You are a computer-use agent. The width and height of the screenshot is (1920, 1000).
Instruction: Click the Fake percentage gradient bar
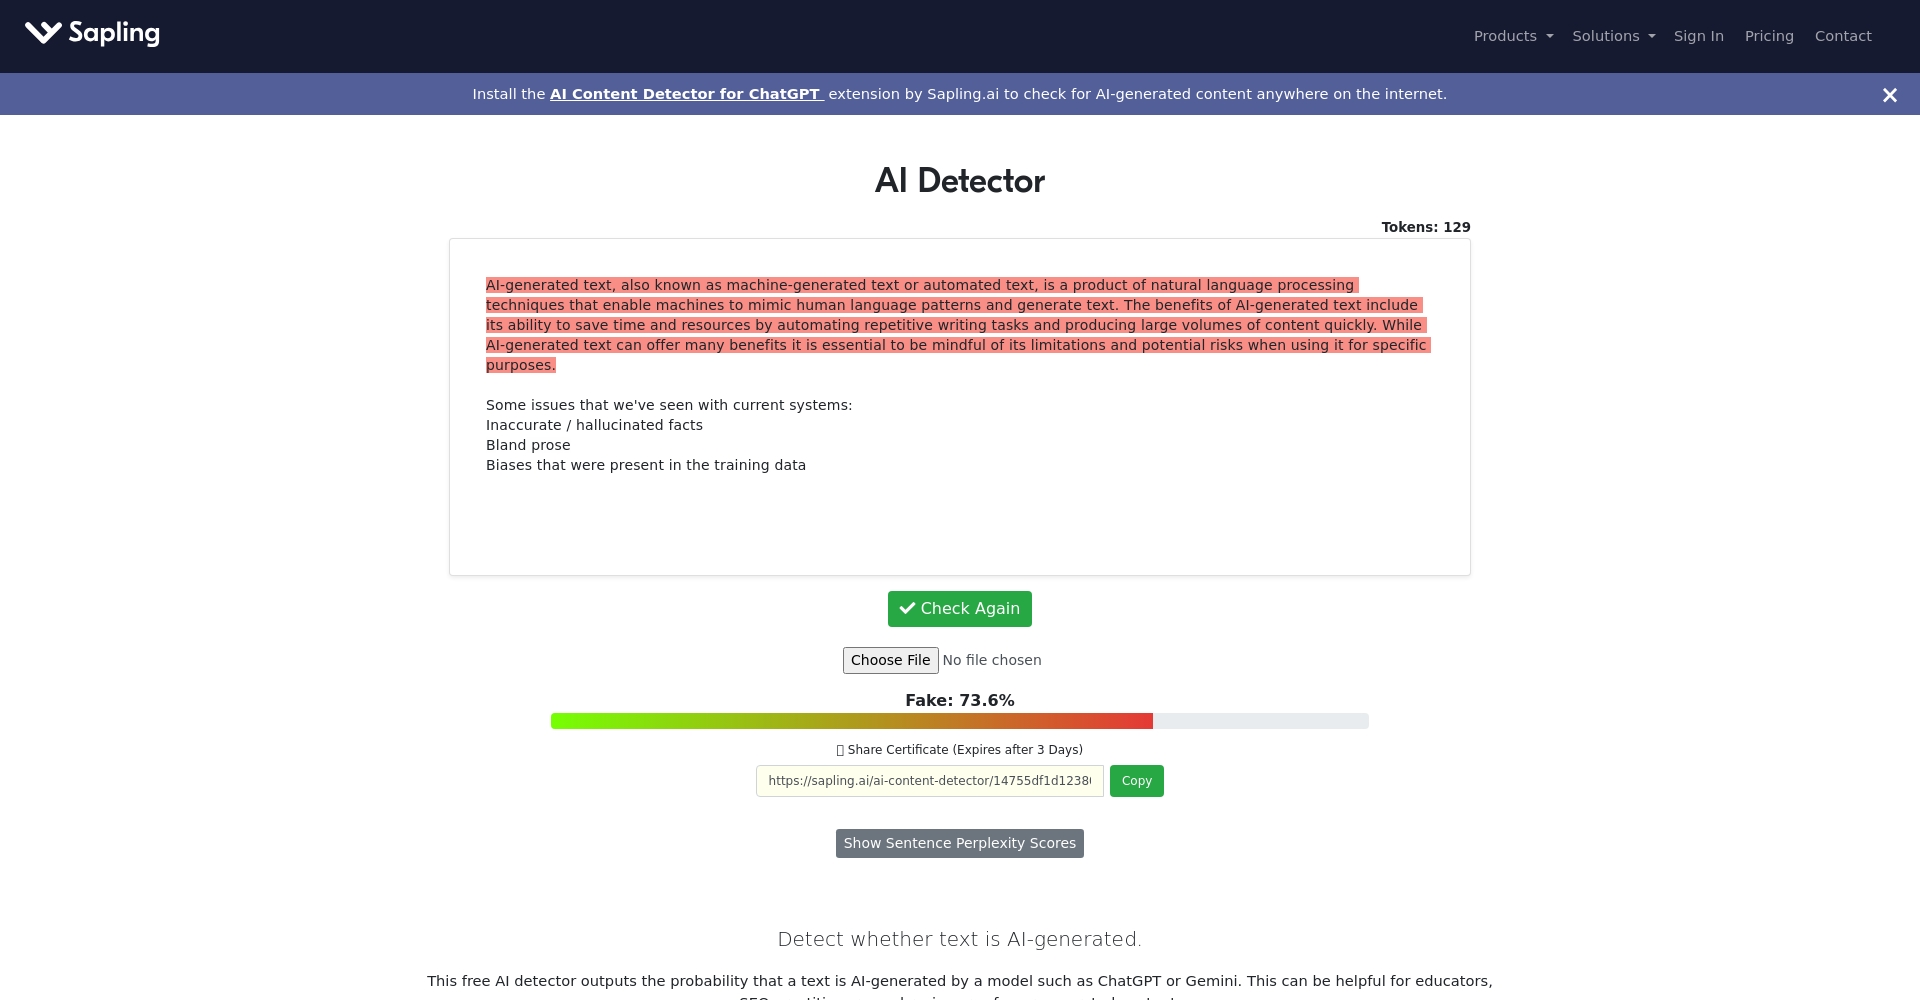coord(959,720)
